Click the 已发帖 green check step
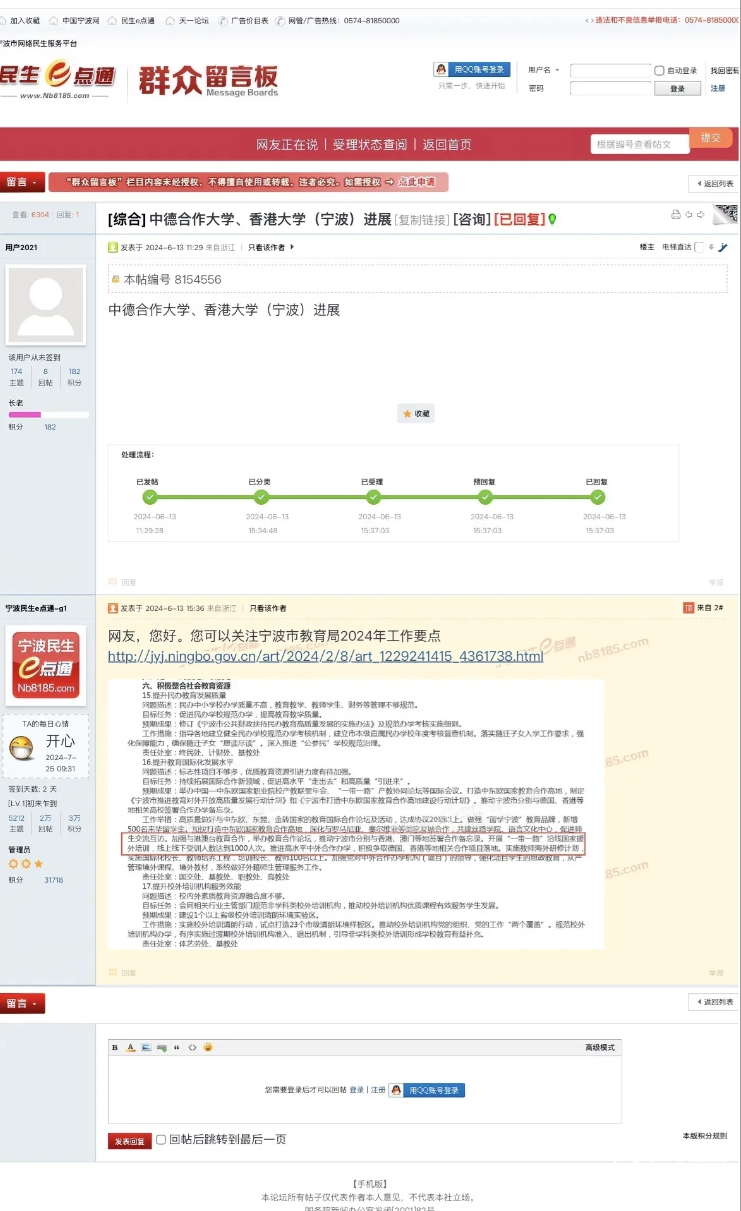 [149, 495]
